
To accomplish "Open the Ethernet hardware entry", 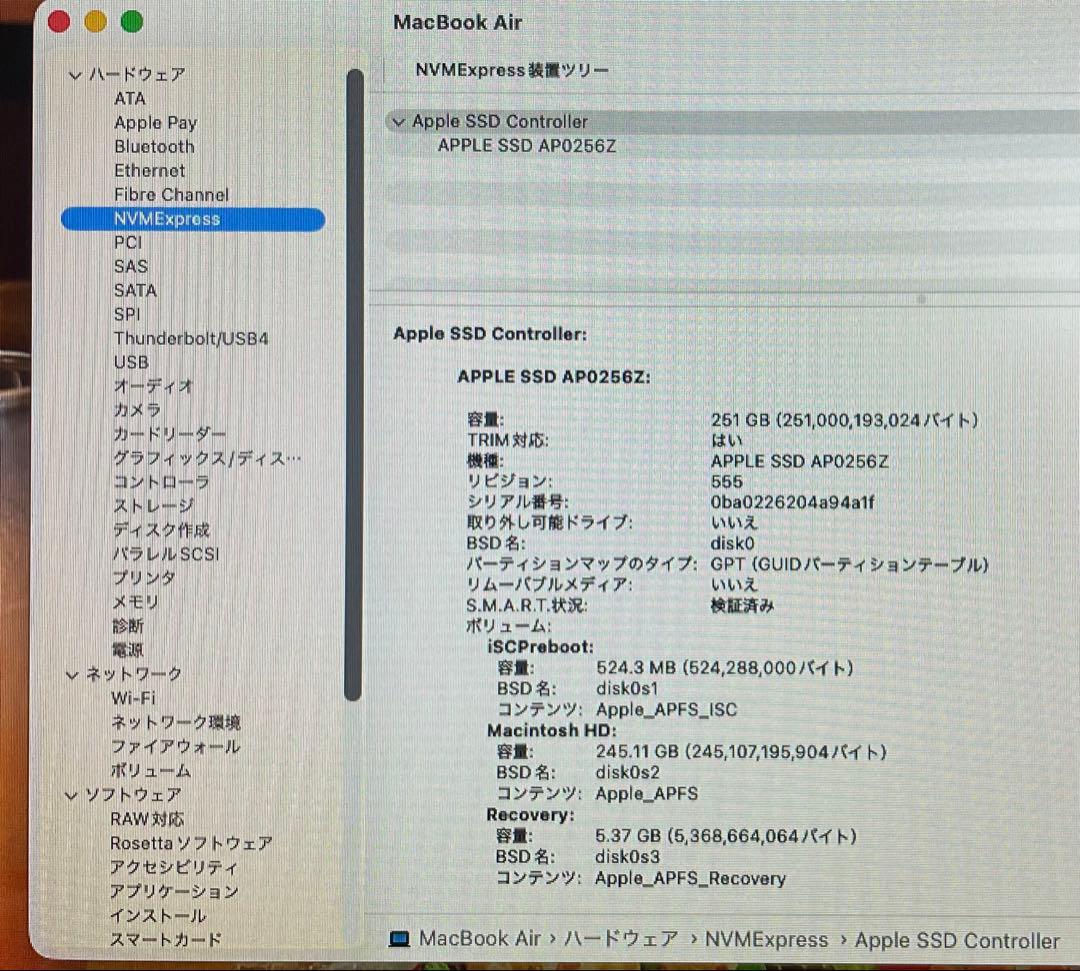I will click(149, 170).
